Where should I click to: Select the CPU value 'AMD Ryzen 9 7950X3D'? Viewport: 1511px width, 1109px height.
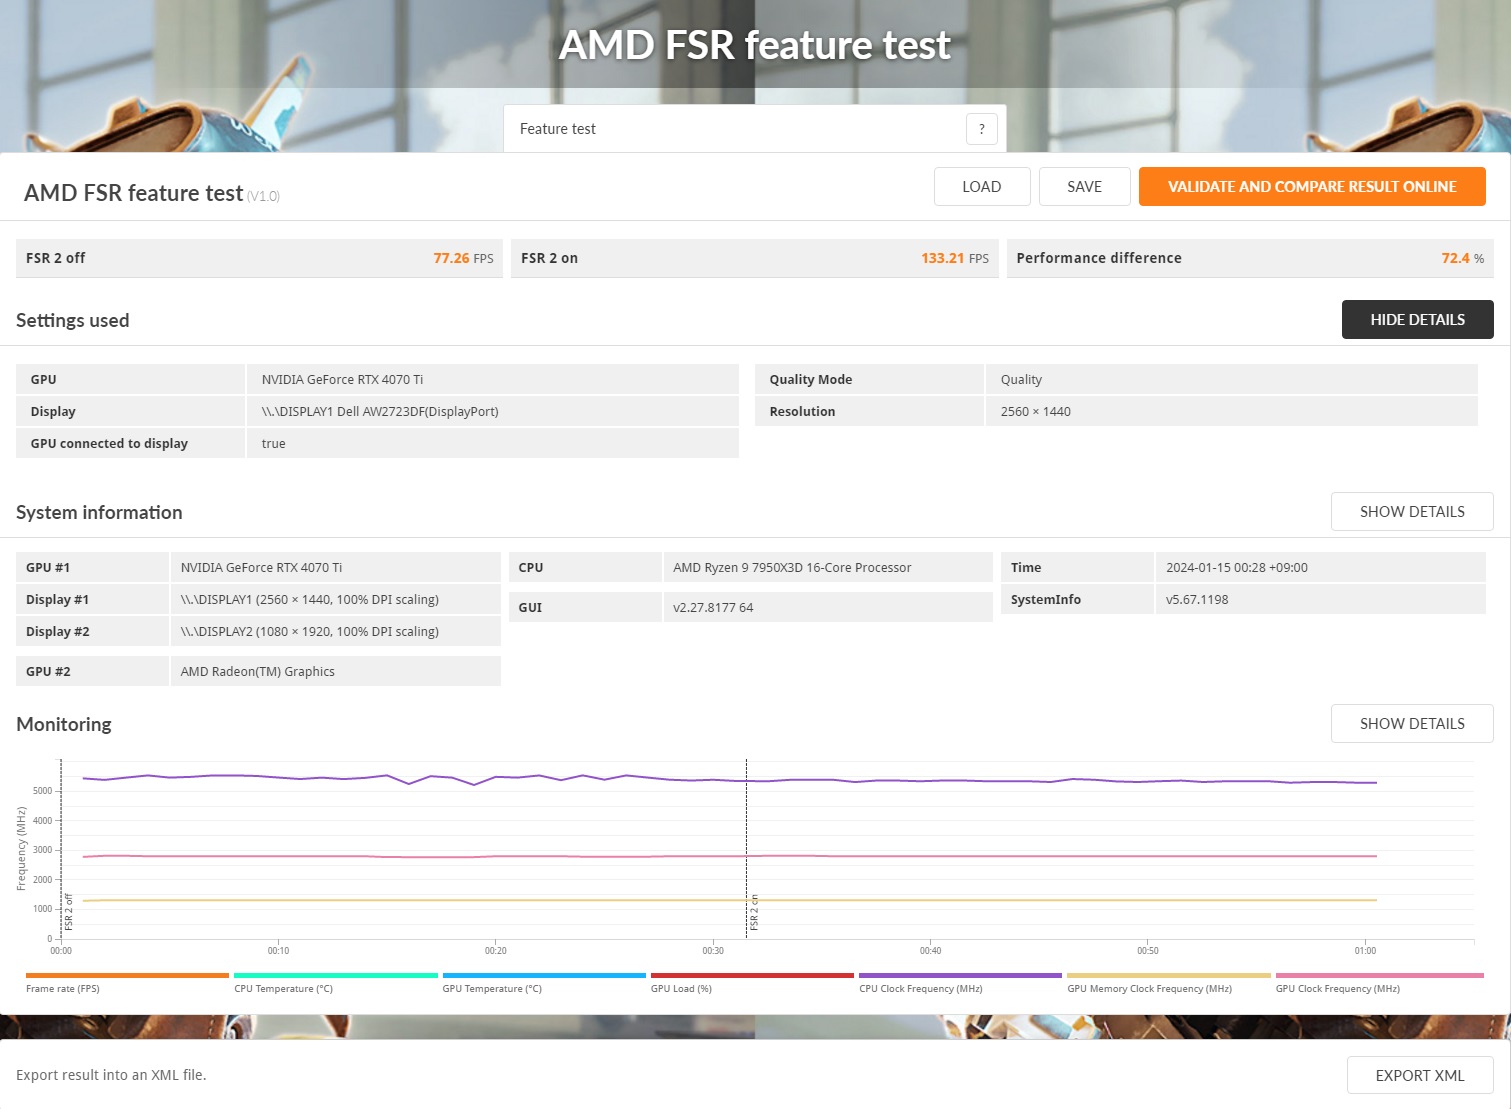point(792,568)
